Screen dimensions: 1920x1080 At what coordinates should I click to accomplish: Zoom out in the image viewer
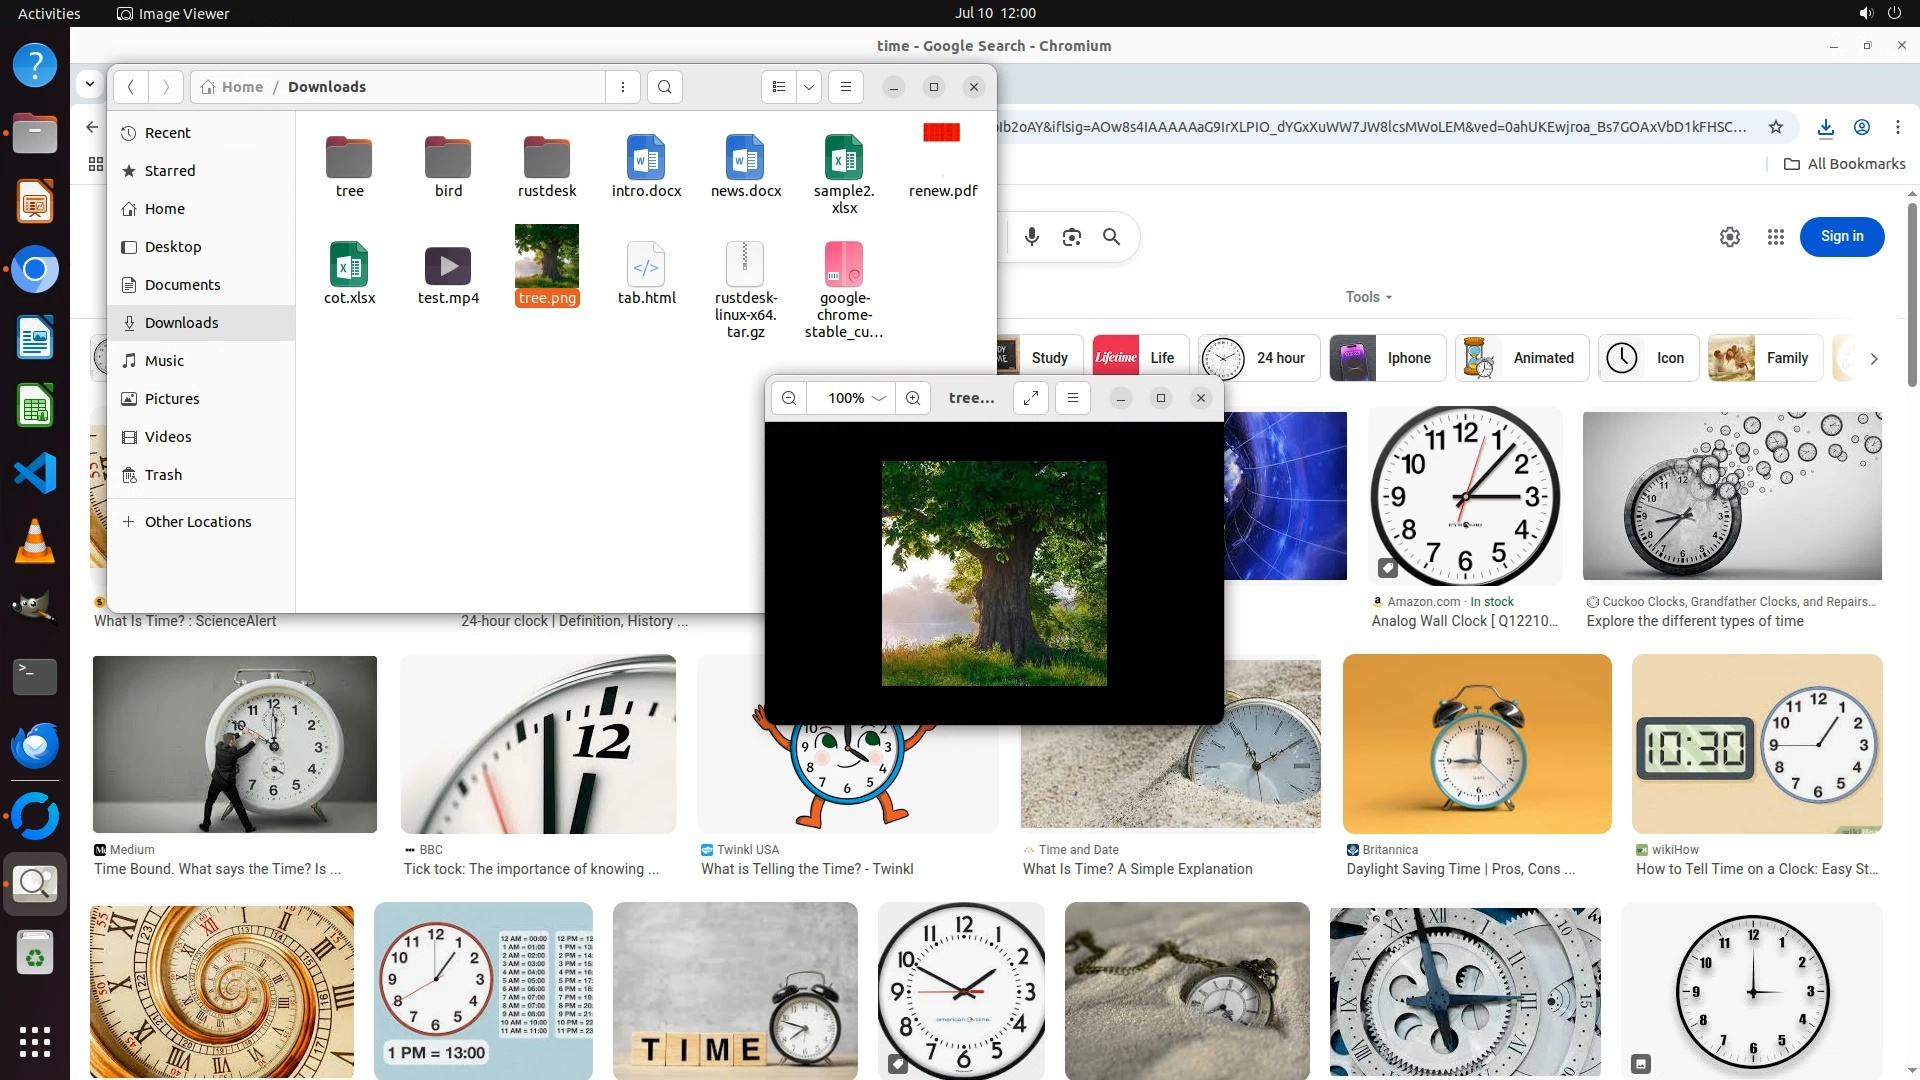789,398
